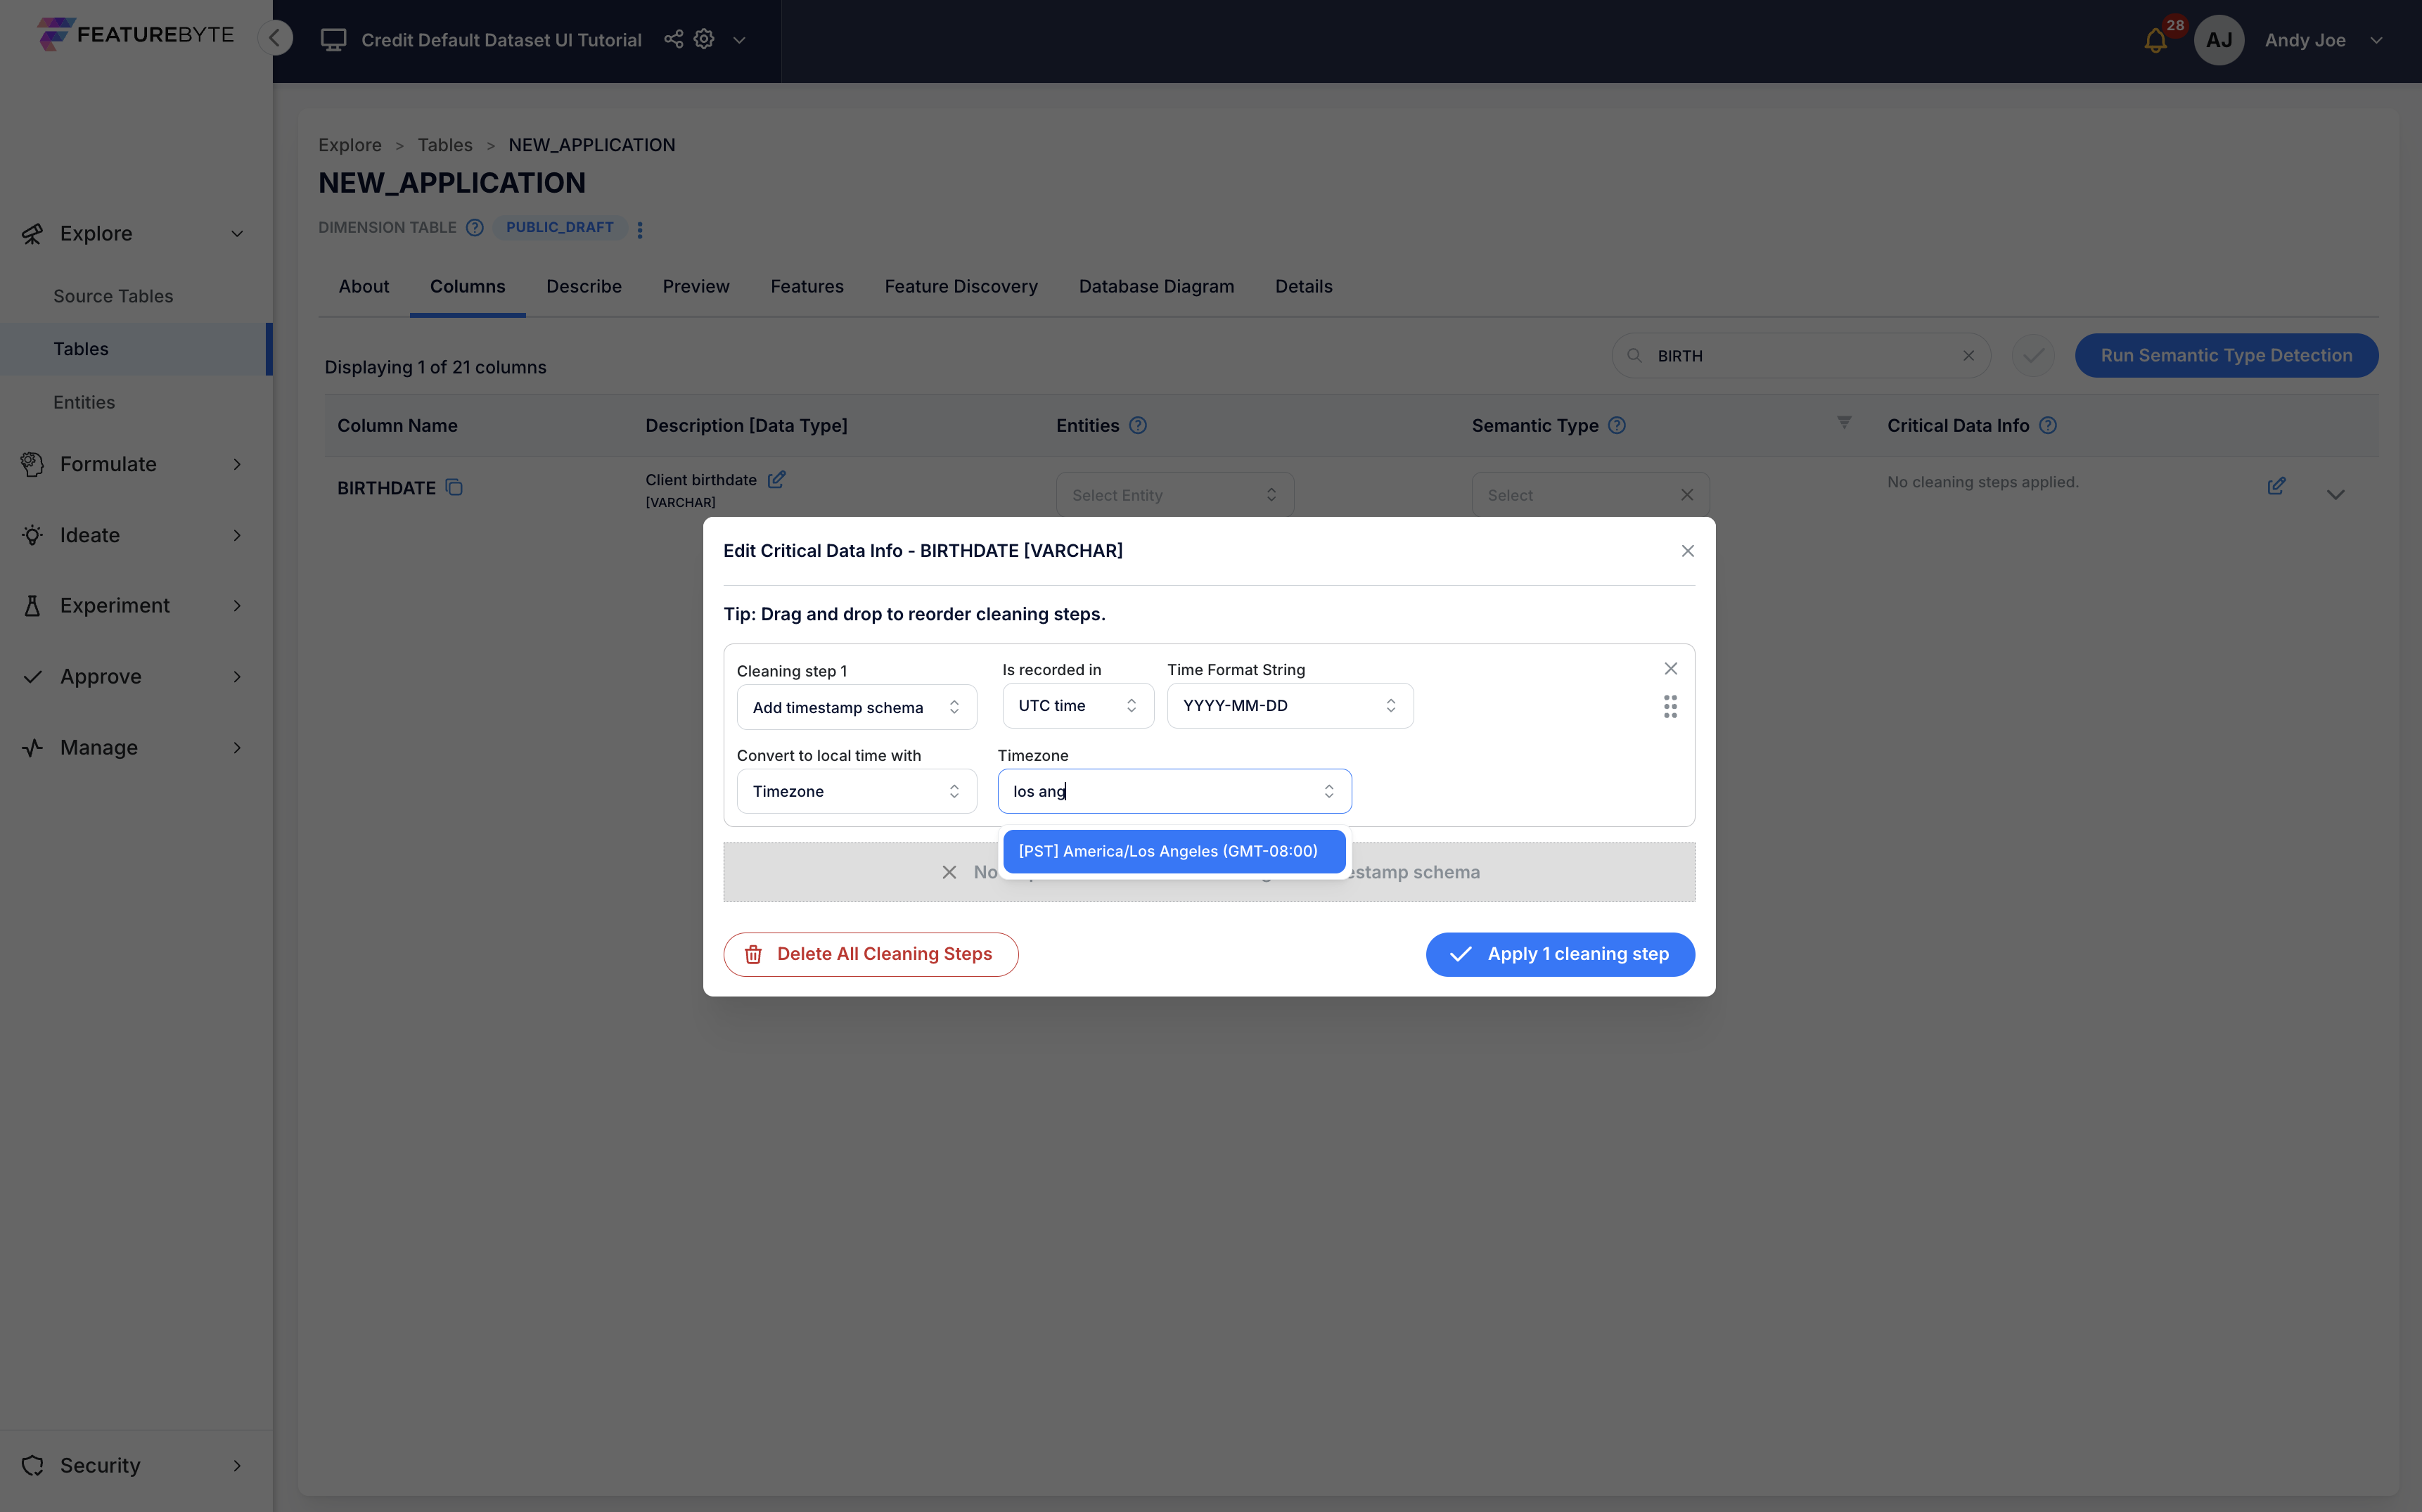The image size is (2422, 1512).
Task: Click the PUBLIC_DRAFT status badge
Action: coord(560,227)
